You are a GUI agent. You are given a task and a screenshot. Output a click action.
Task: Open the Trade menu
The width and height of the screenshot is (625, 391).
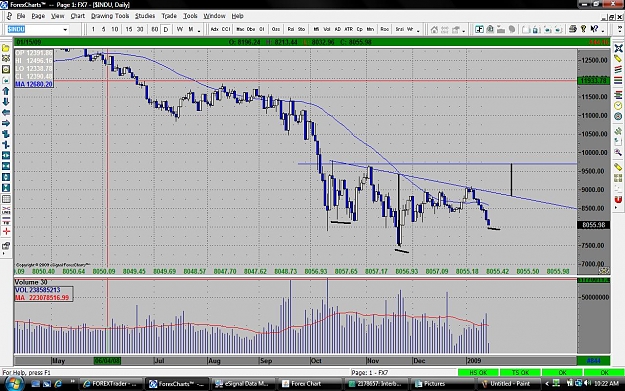pyautogui.click(x=169, y=16)
